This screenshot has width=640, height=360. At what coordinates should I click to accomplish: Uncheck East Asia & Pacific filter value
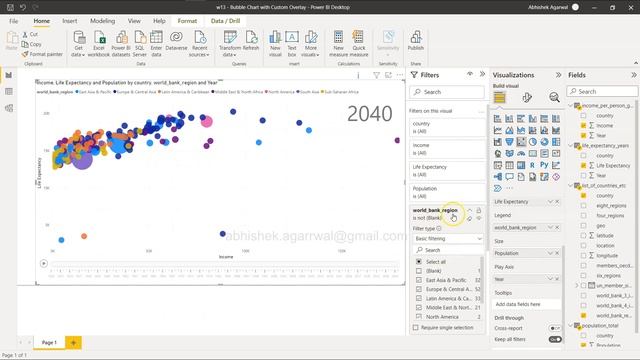coord(419,280)
